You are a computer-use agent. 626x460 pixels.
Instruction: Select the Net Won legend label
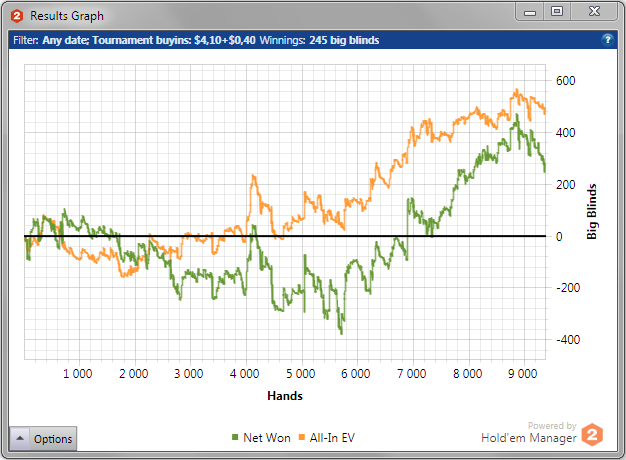click(x=267, y=438)
